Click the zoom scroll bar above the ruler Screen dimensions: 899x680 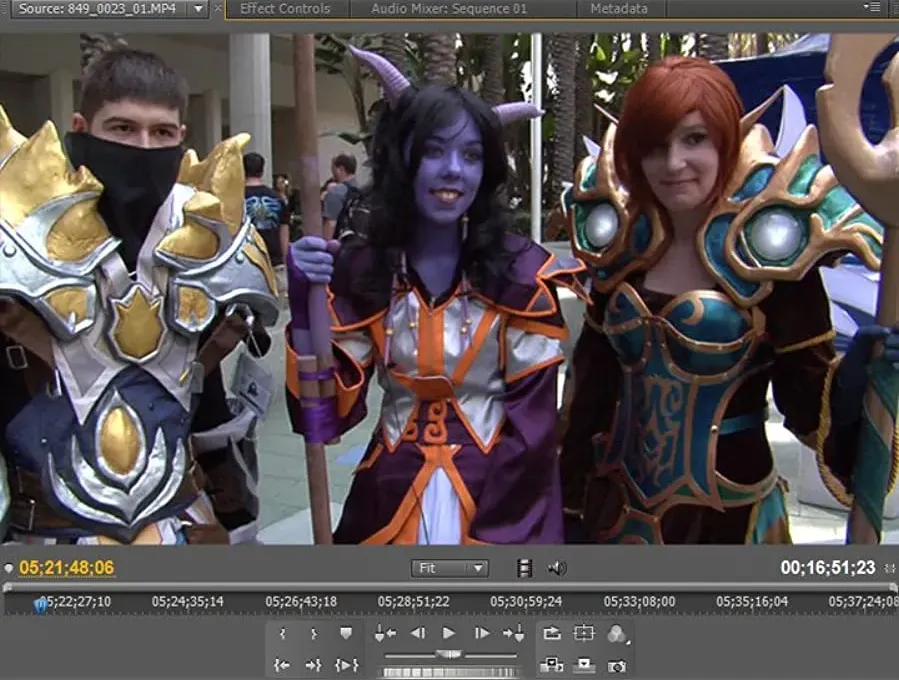[x=450, y=587]
